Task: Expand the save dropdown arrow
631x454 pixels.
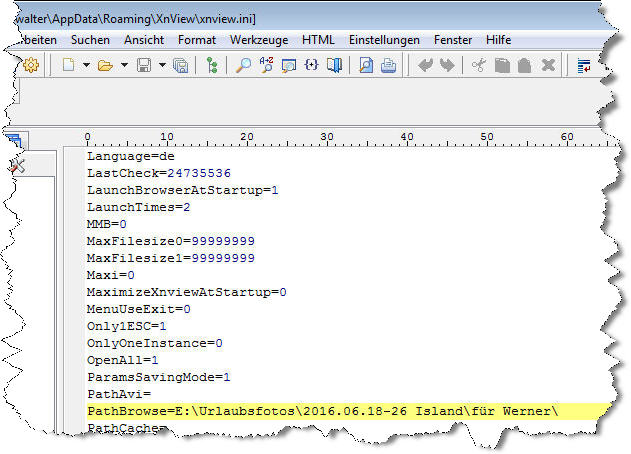Action: pyautogui.click(x=161, y=66)
